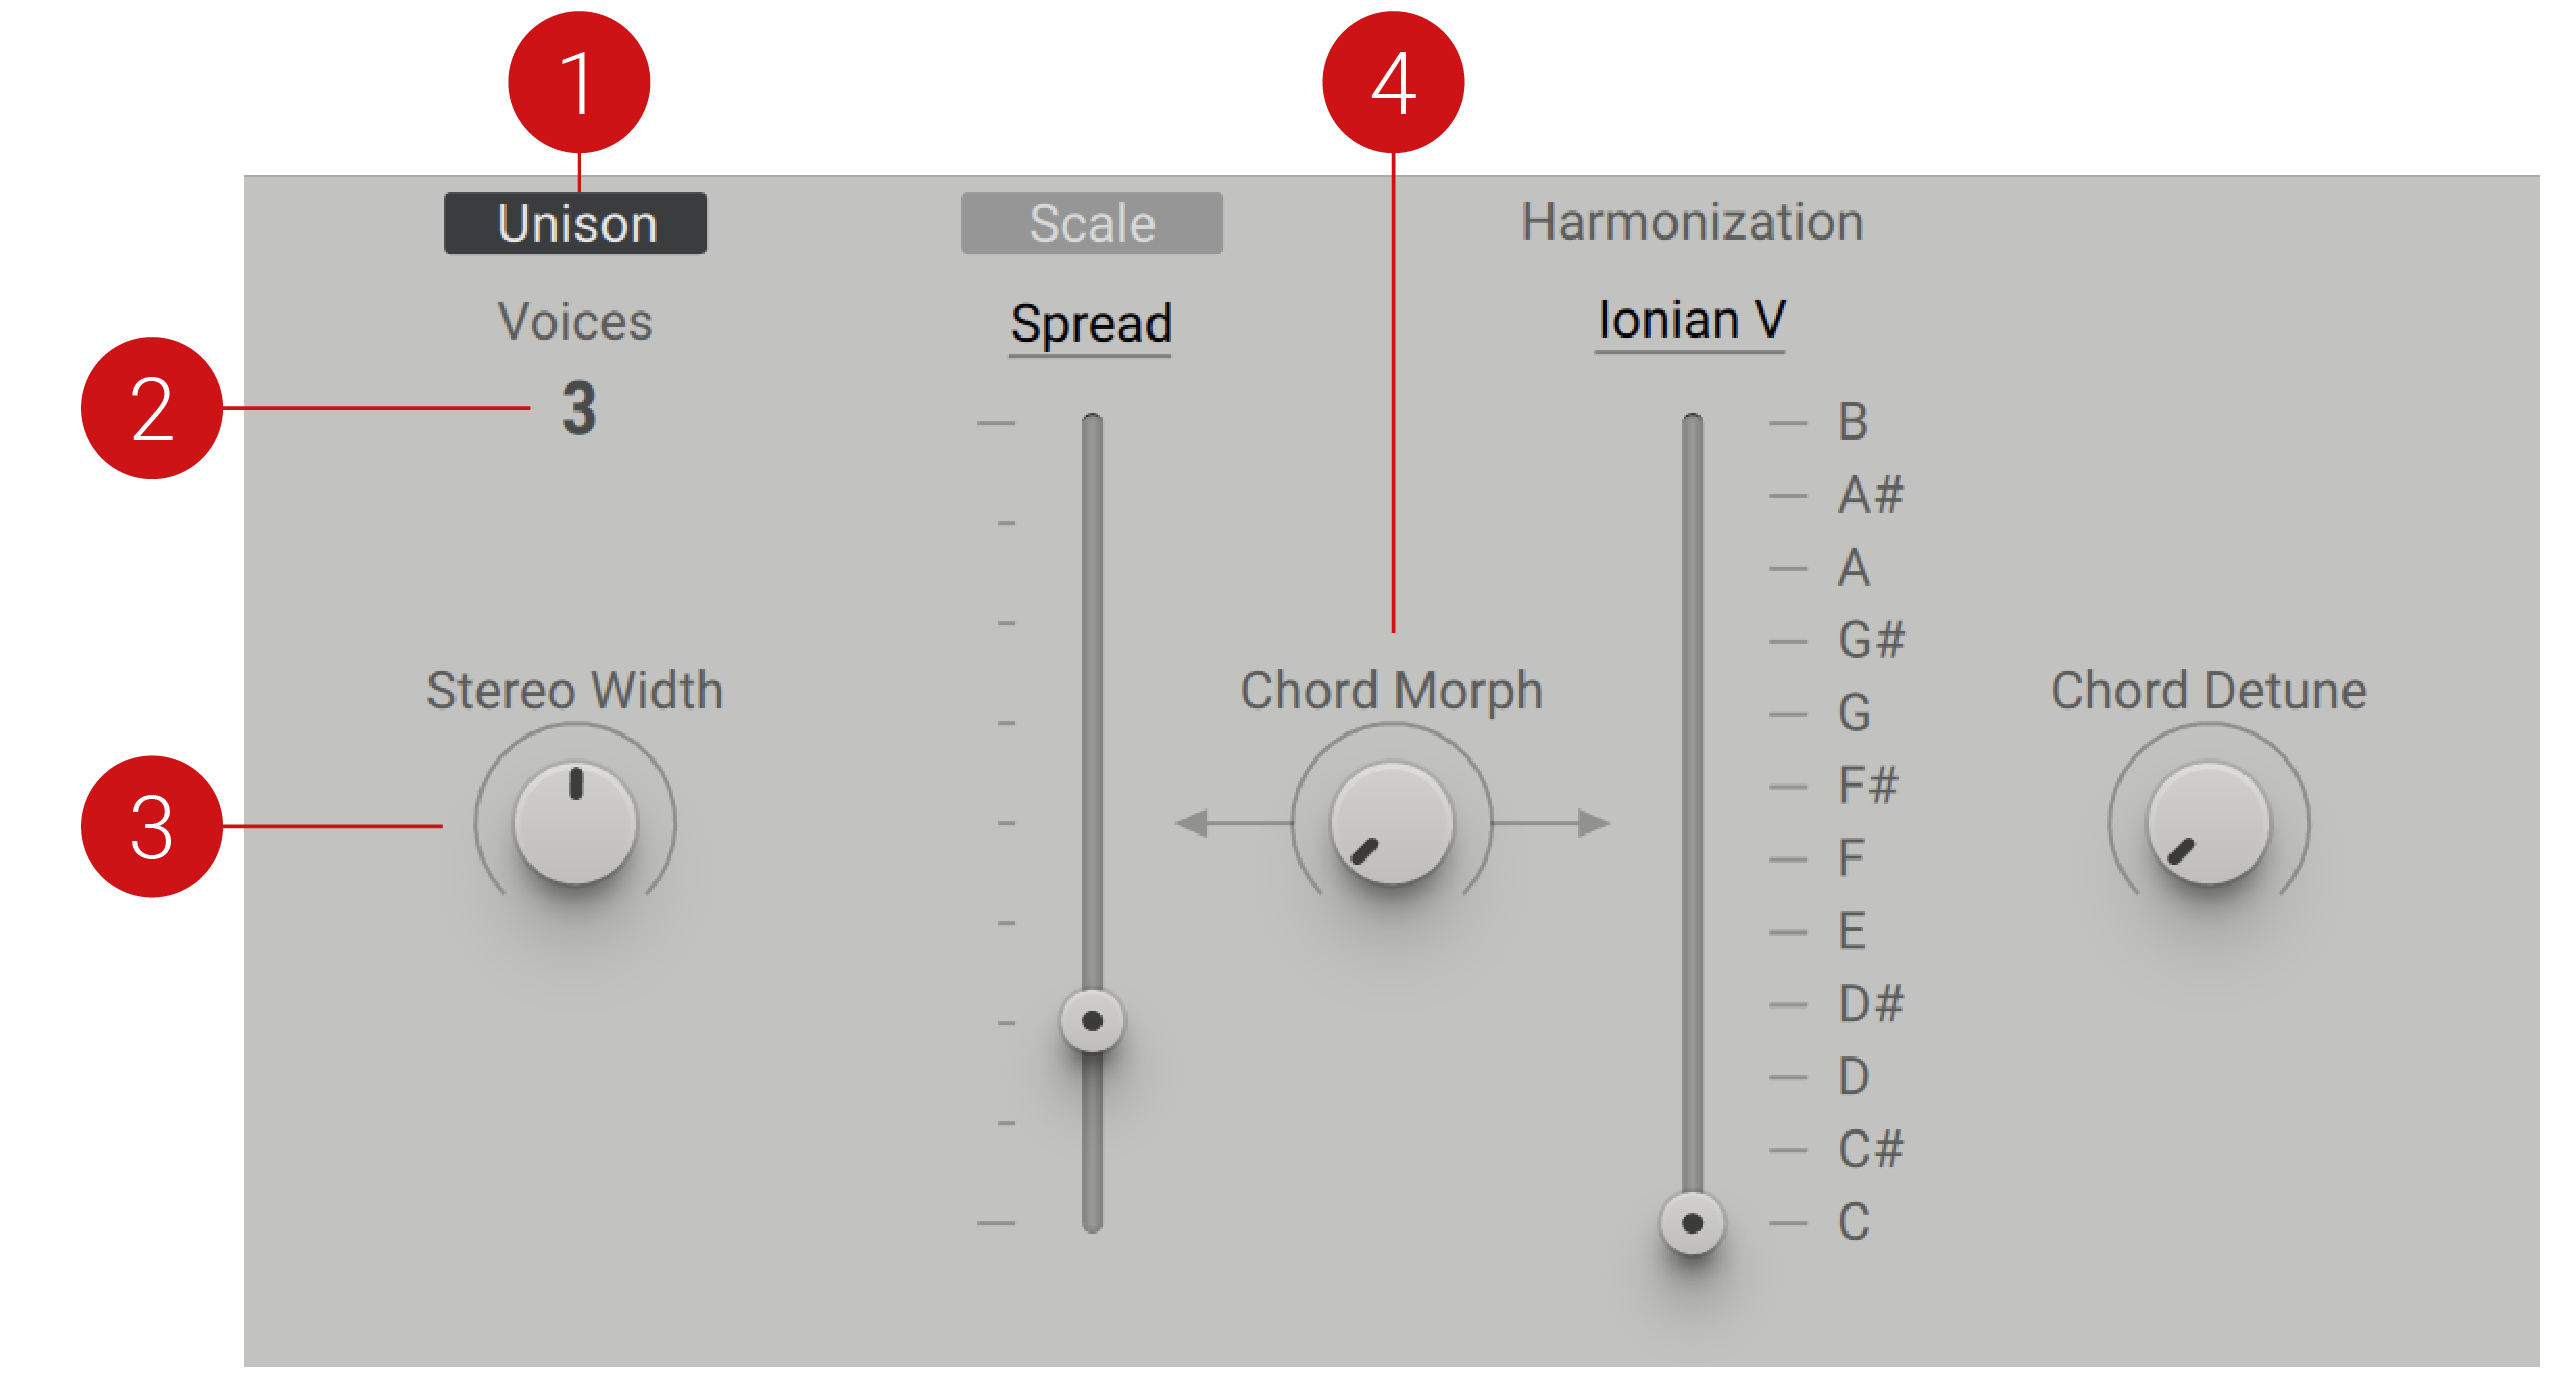This screenshot has height=1384, width=2553.
Task: Select note F on the harmonization scale
Action: [1850, 857]
